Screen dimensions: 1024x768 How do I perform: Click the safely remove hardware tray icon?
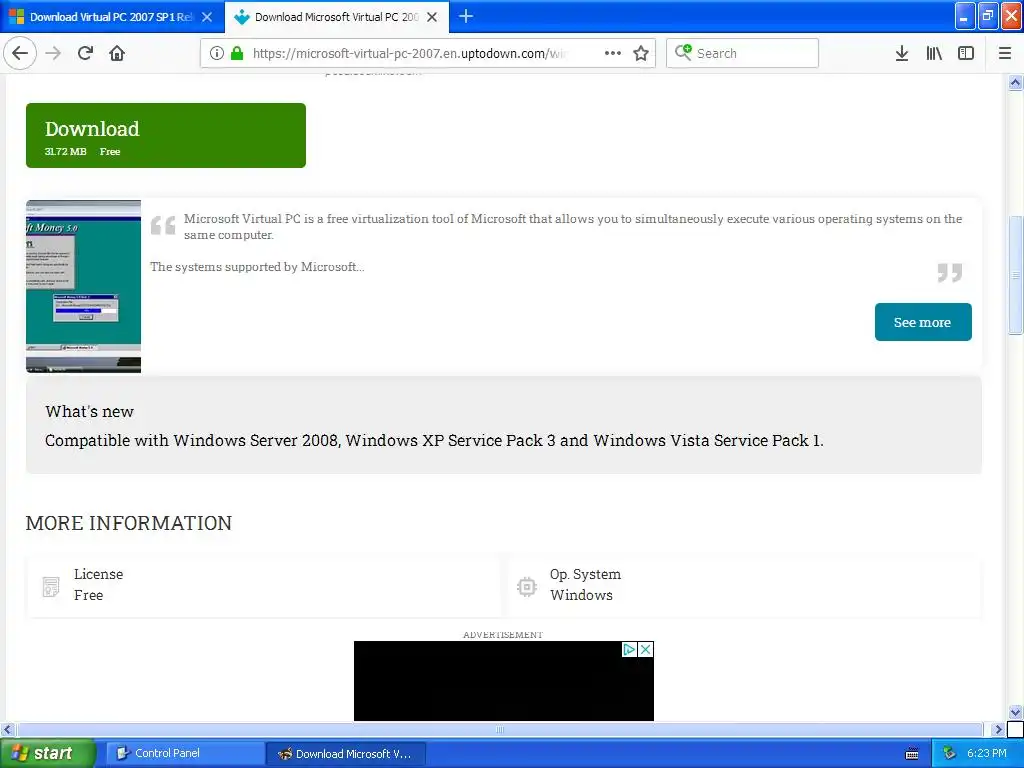pos(950,753)
